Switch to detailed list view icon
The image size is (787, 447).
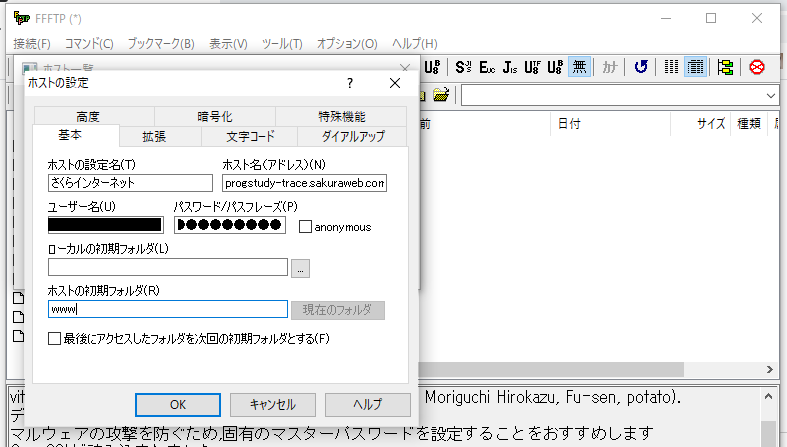click(696, 67)
